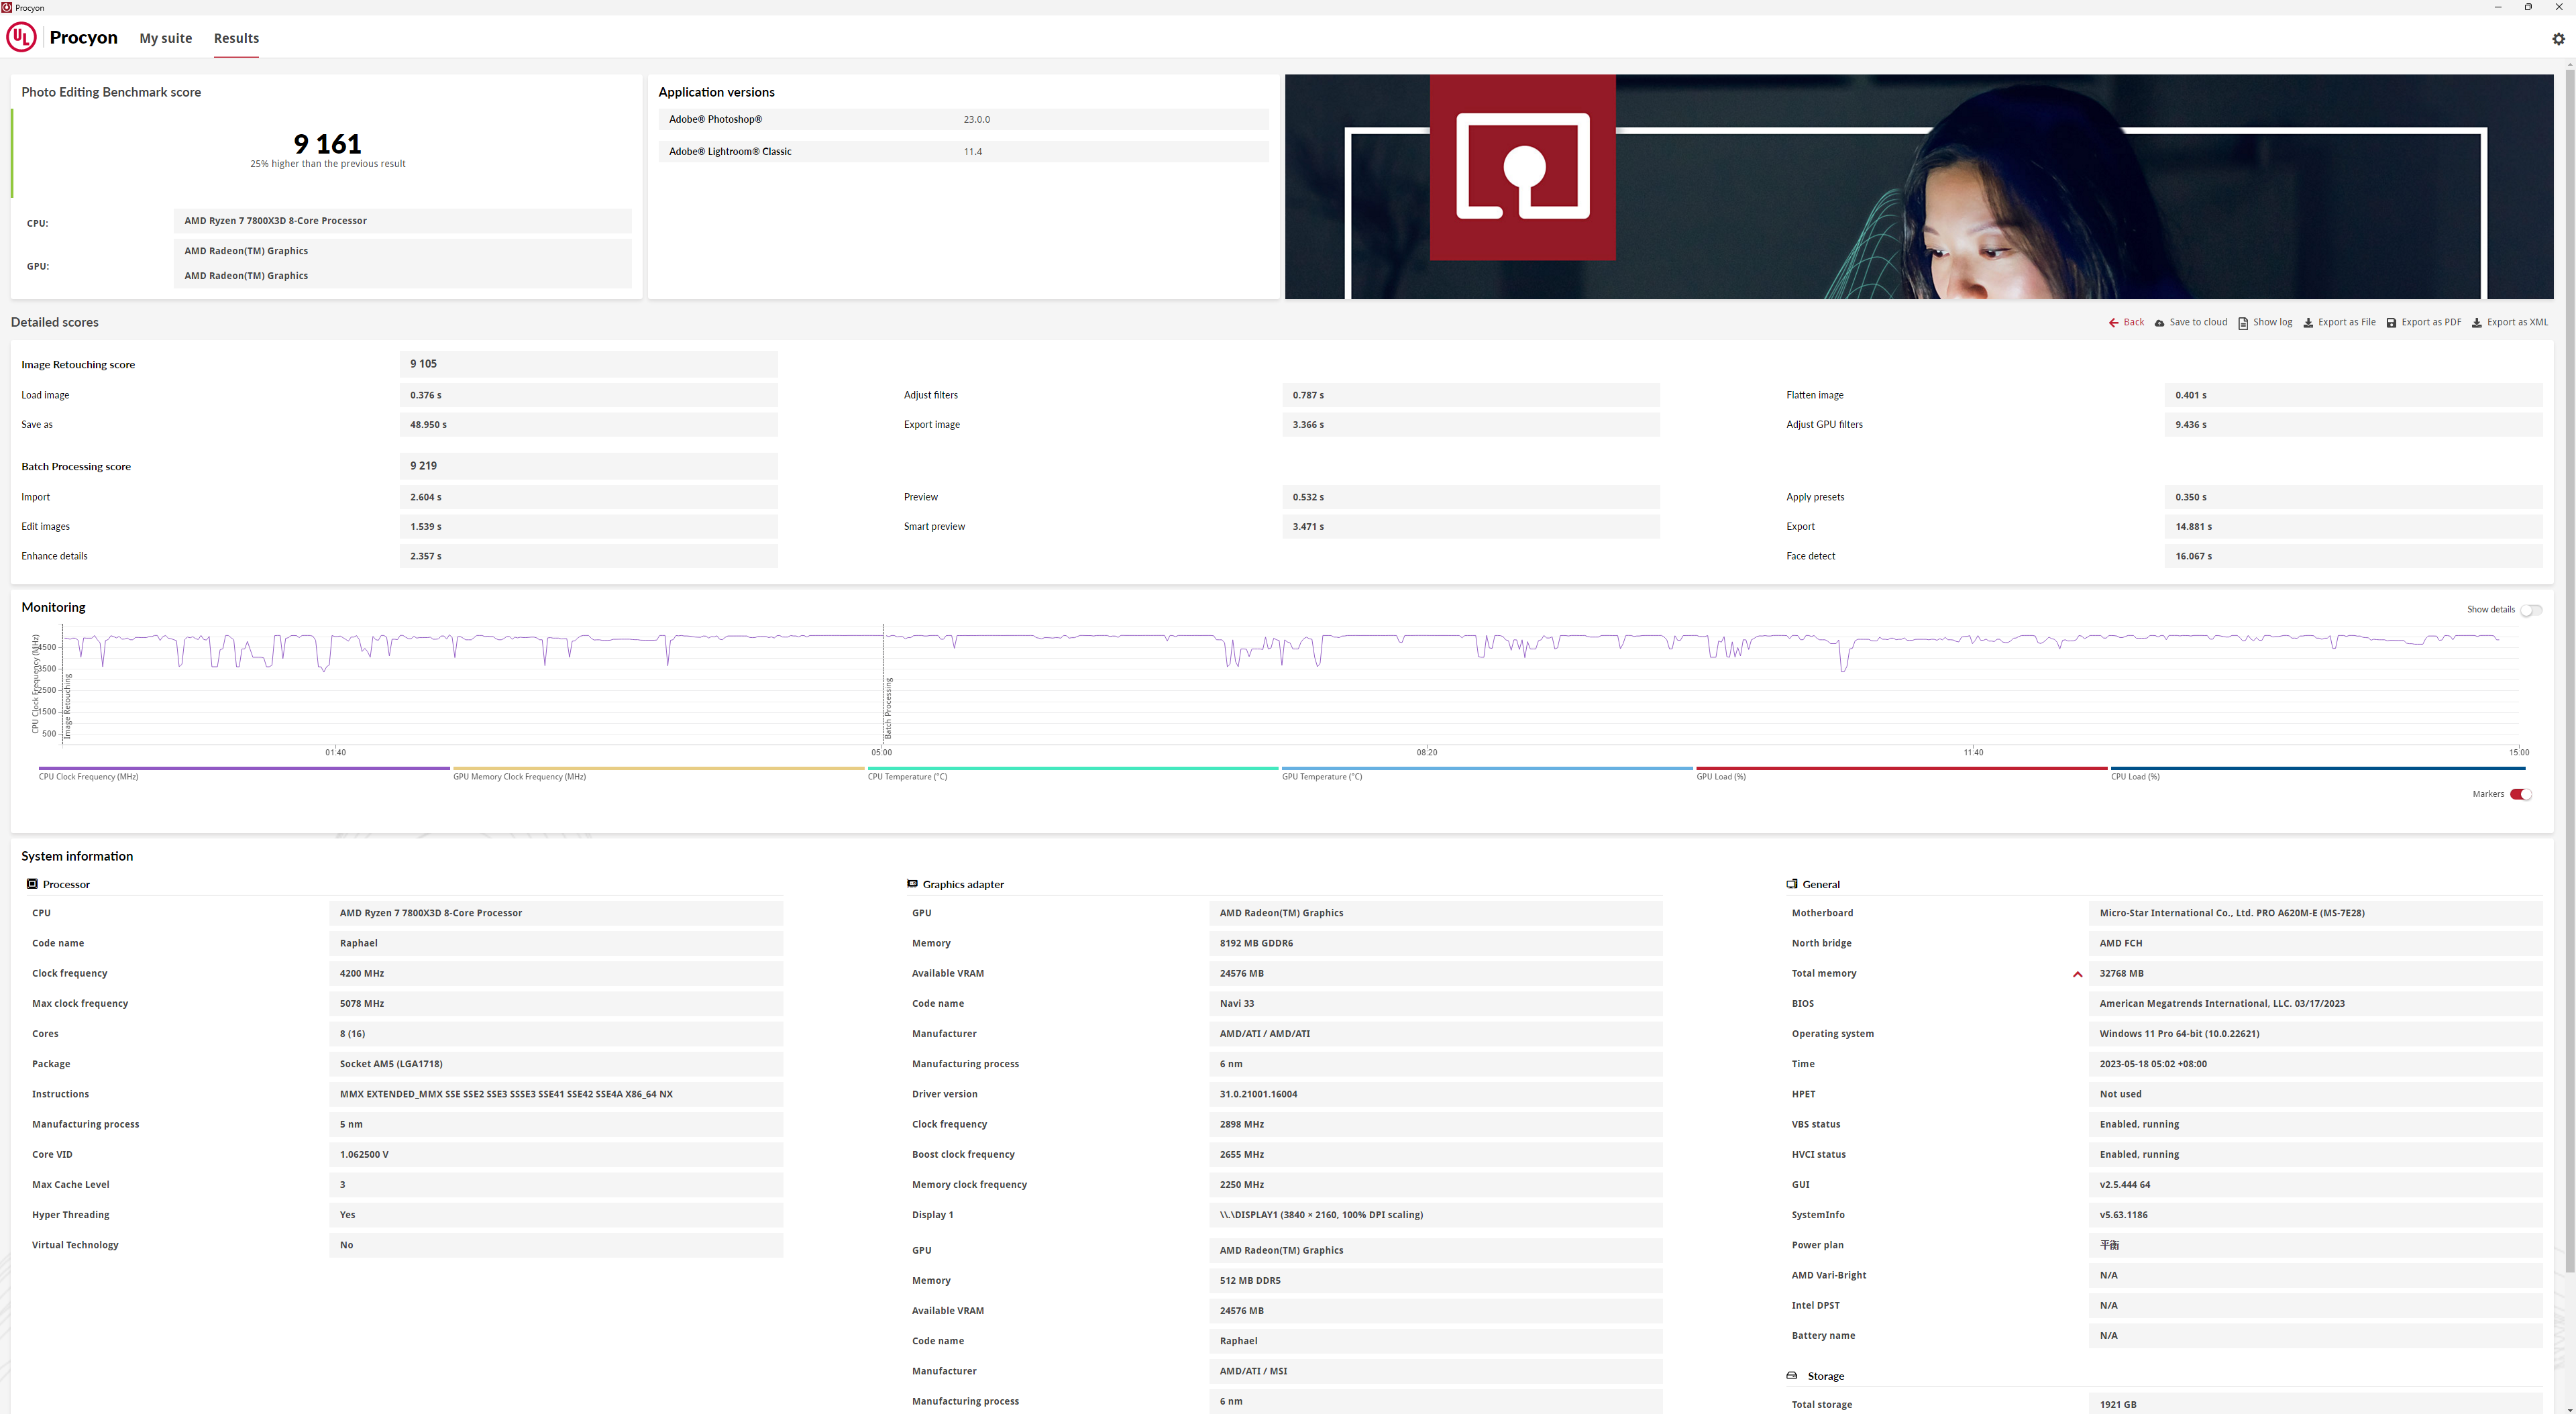This screenshot has height=1414, width=2576.
Task: Click the Save to cloud link
Action: click(x=2198, y=322)
